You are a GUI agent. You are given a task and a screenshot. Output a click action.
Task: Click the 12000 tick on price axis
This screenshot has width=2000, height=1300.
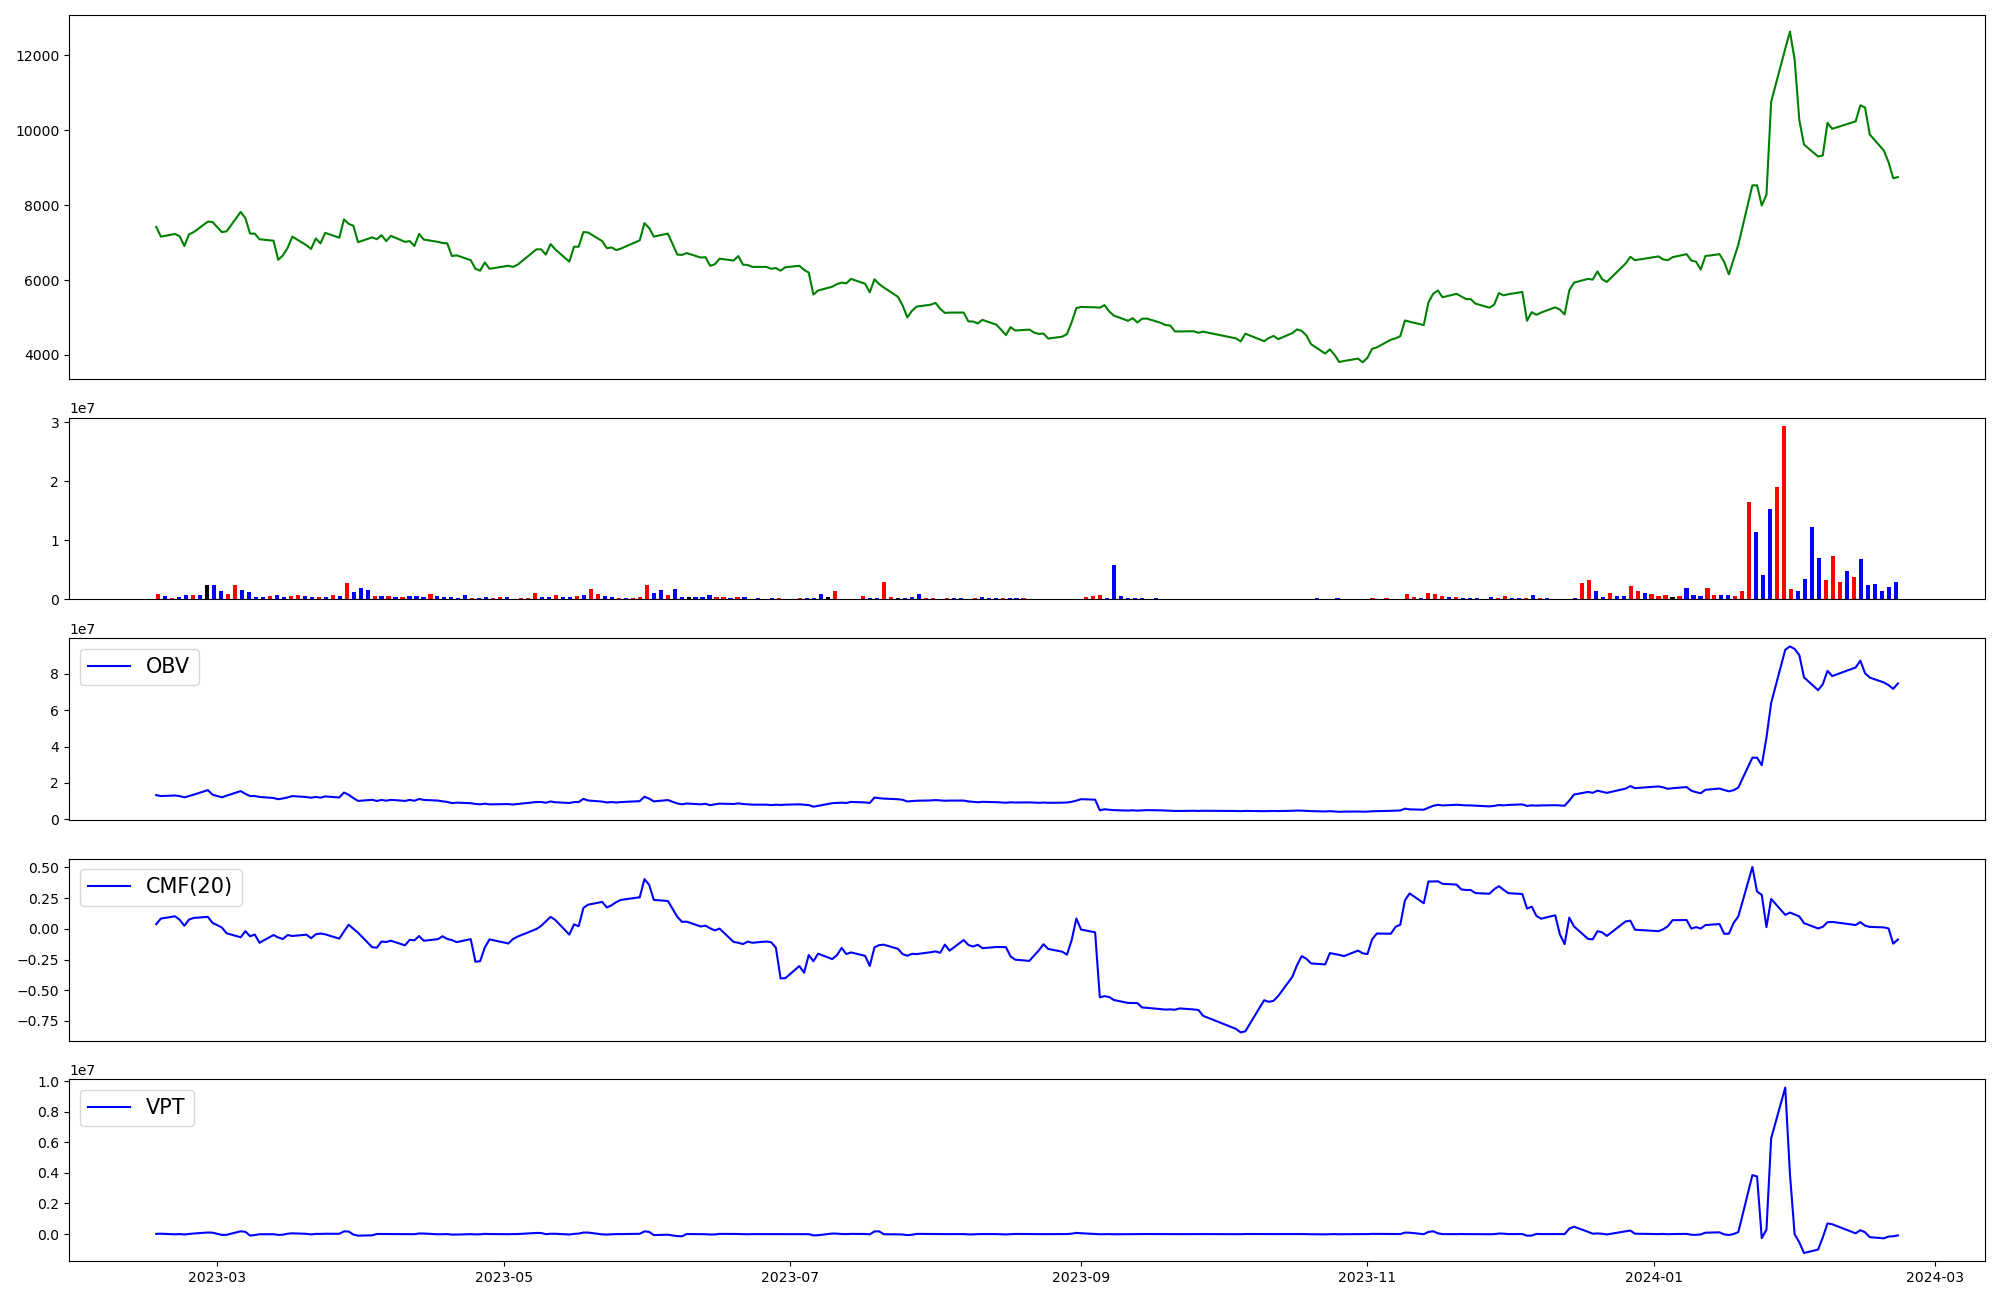coord(38,56)
